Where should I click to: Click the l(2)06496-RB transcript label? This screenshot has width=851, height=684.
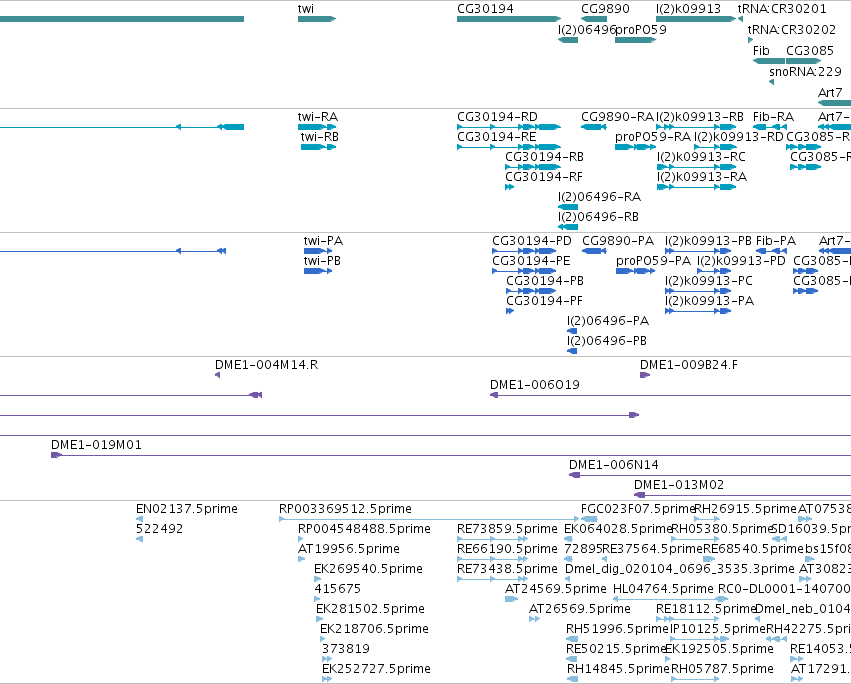point(599,217)
